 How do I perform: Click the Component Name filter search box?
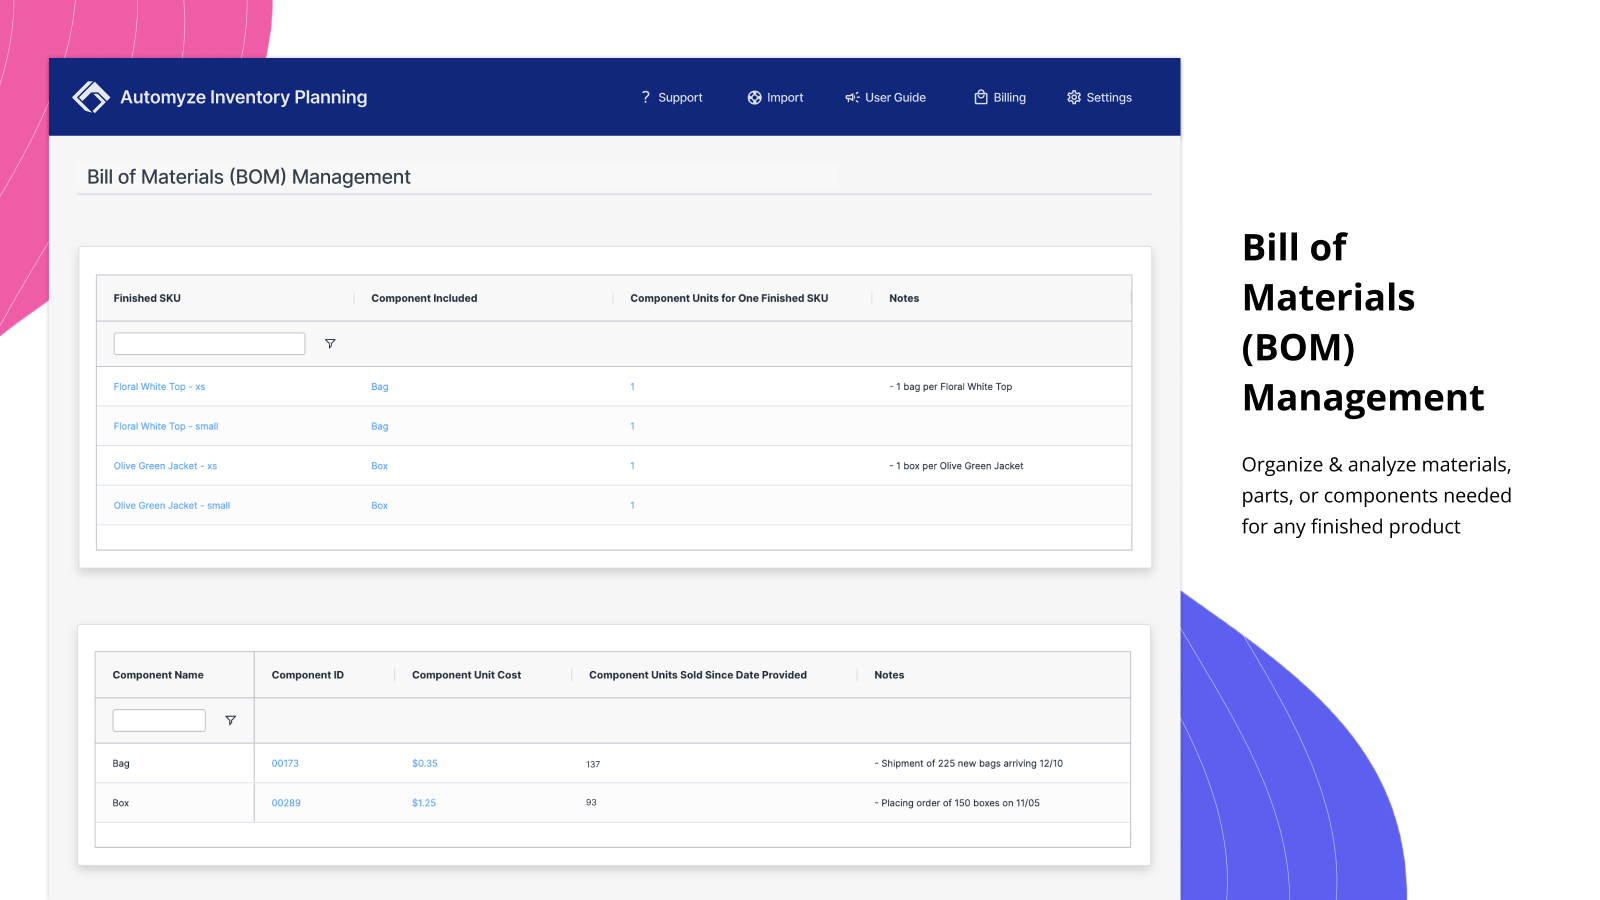[158, 720]
